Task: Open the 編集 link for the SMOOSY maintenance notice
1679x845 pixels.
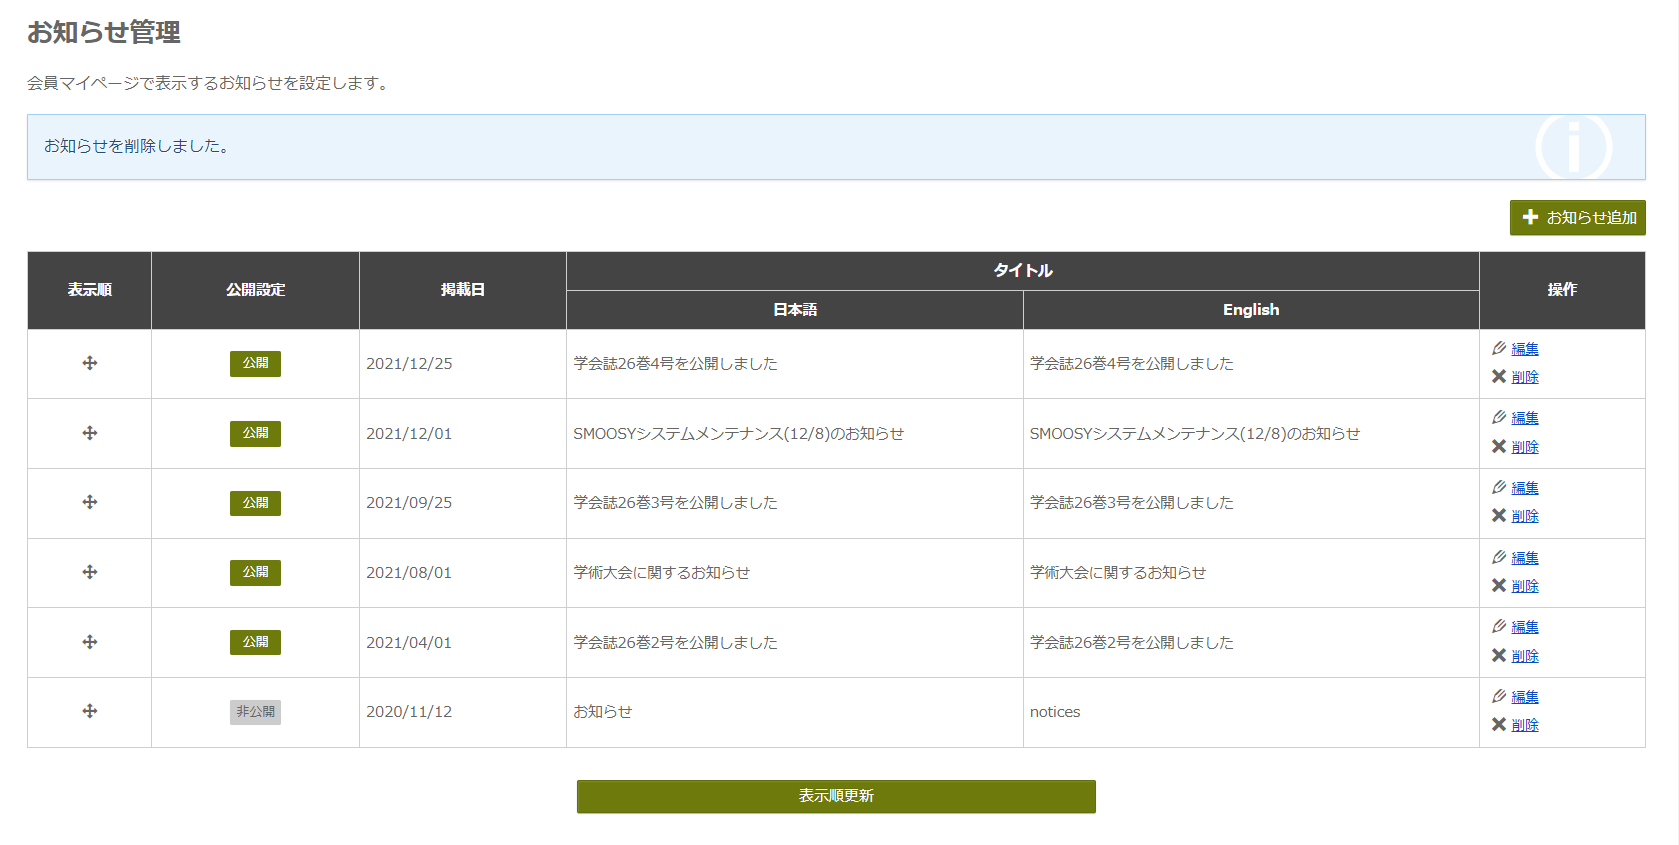Action: coord(1525,418)
